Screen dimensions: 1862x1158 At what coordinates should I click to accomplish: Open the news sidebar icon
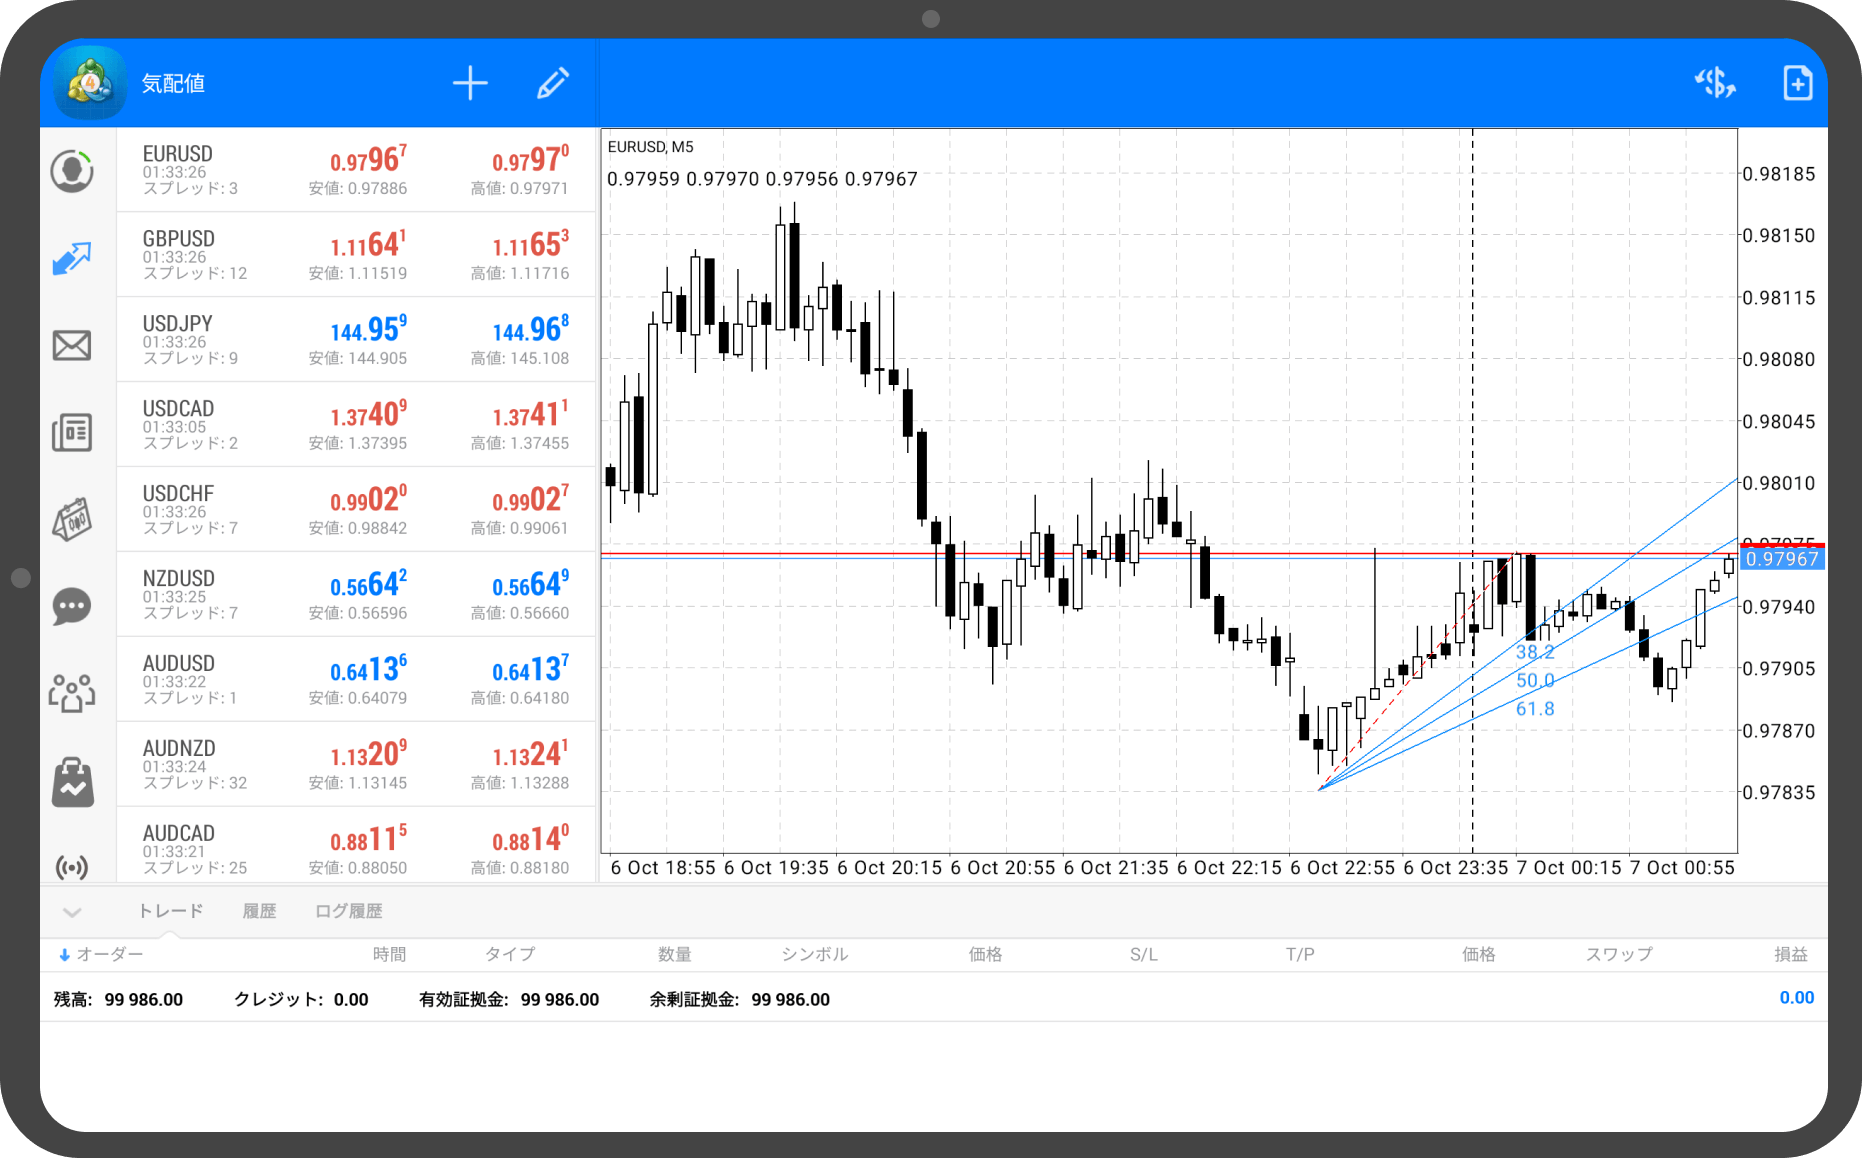point(72,433)
